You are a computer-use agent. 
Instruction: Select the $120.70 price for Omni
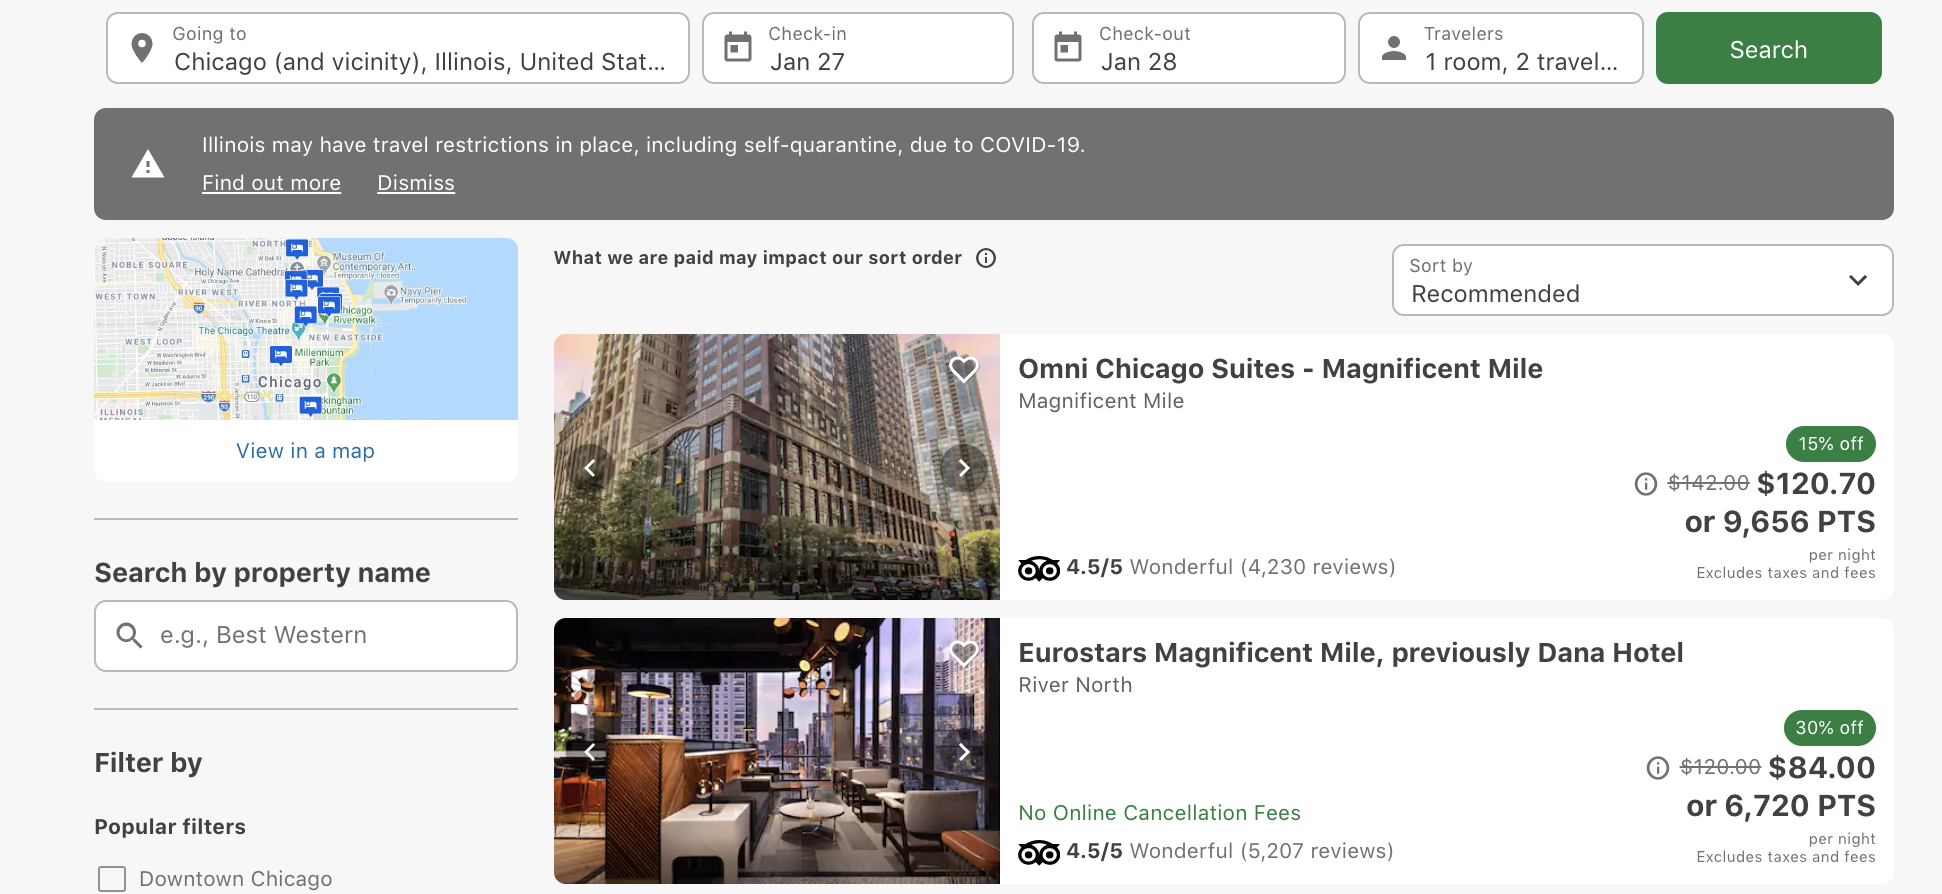(x=1816, y=484)
